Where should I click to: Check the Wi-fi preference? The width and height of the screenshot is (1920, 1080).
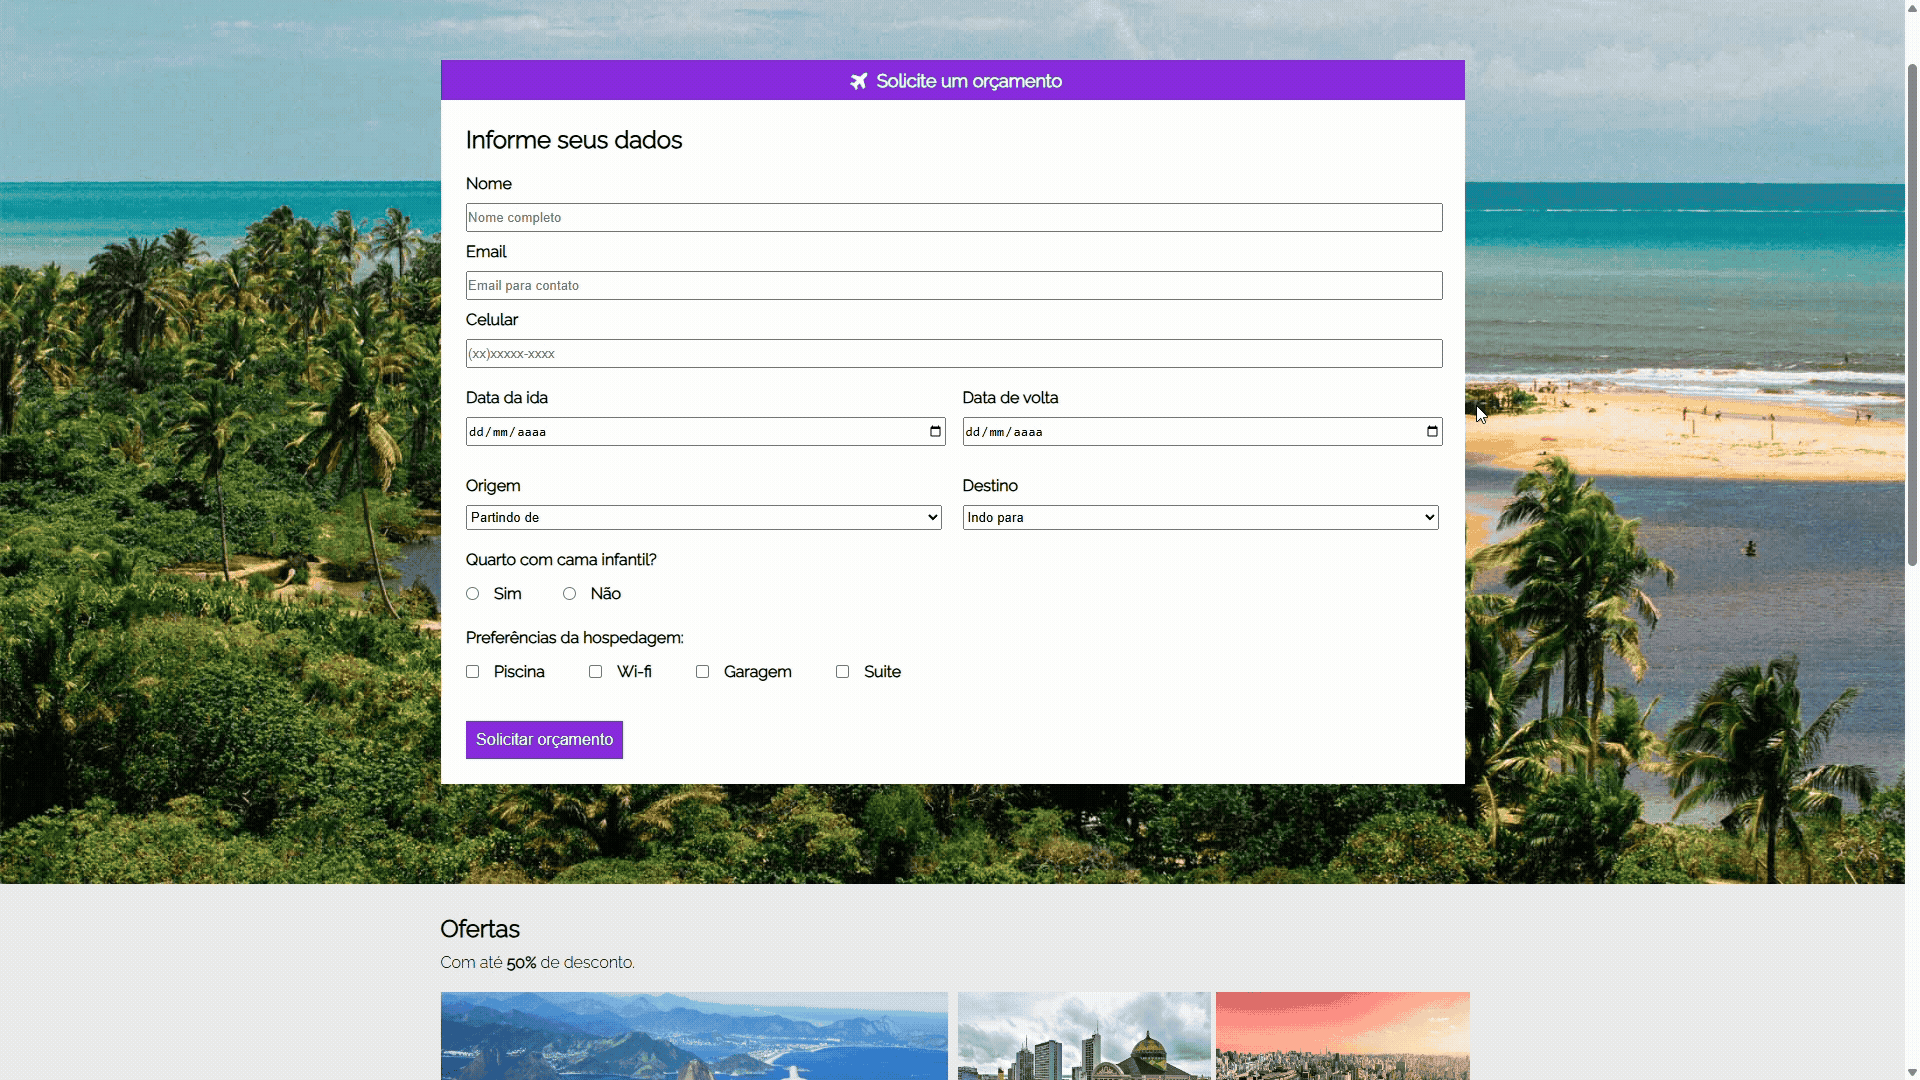[596, 672]
